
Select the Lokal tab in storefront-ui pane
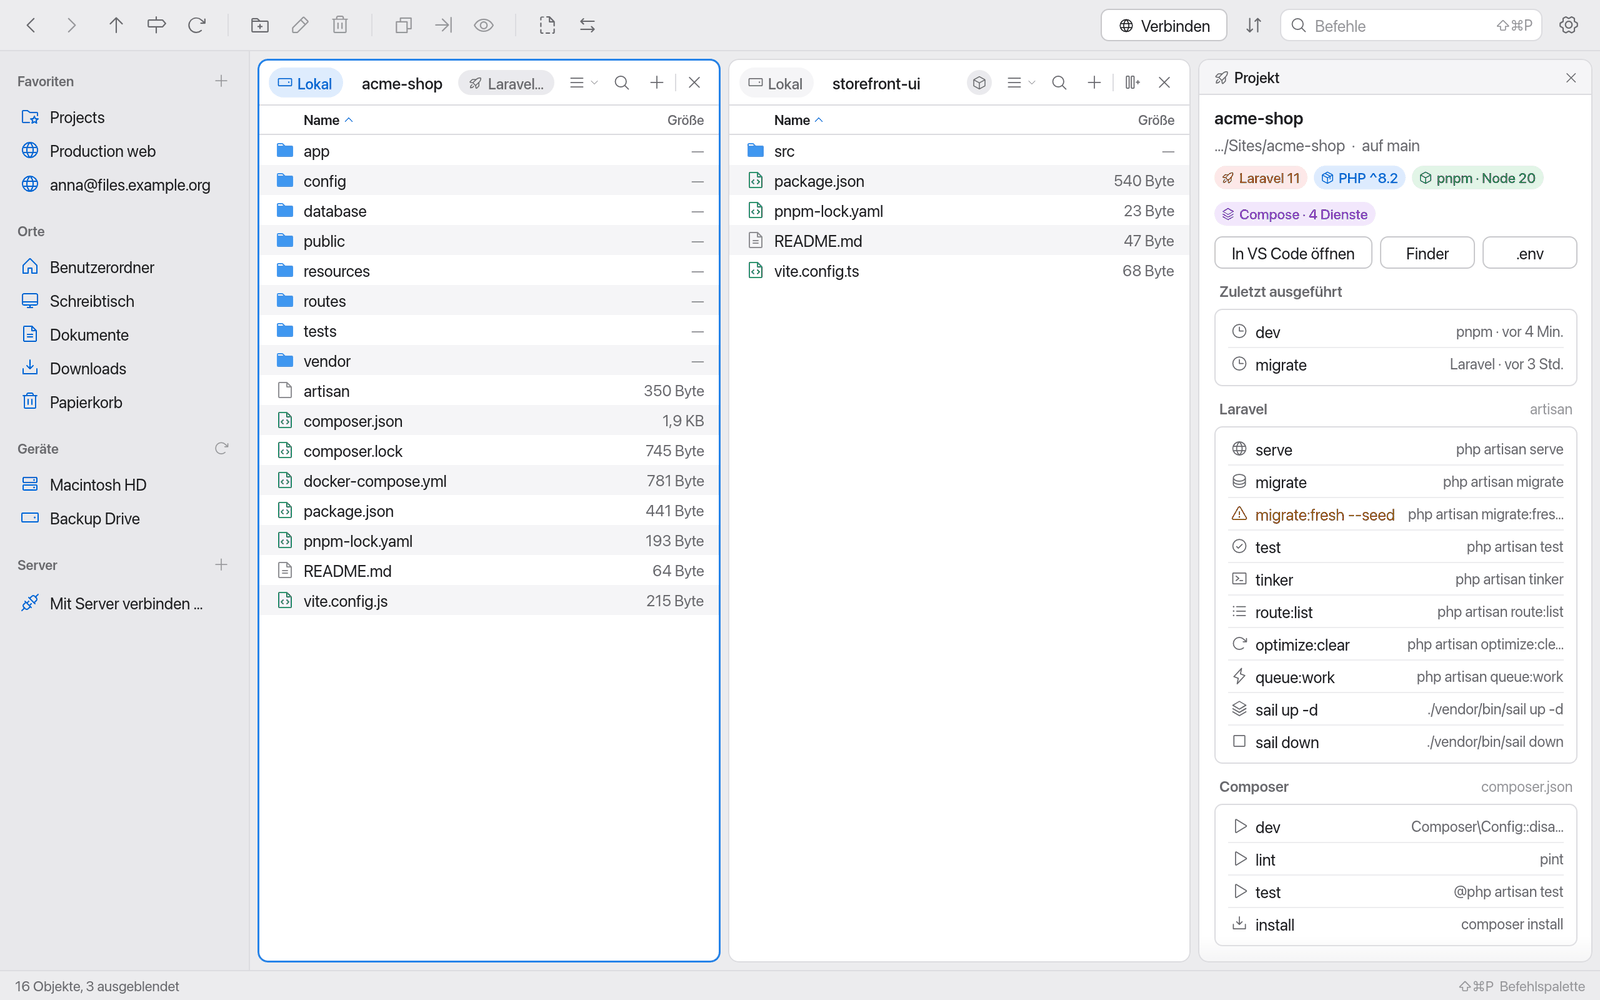coord(776,83)
